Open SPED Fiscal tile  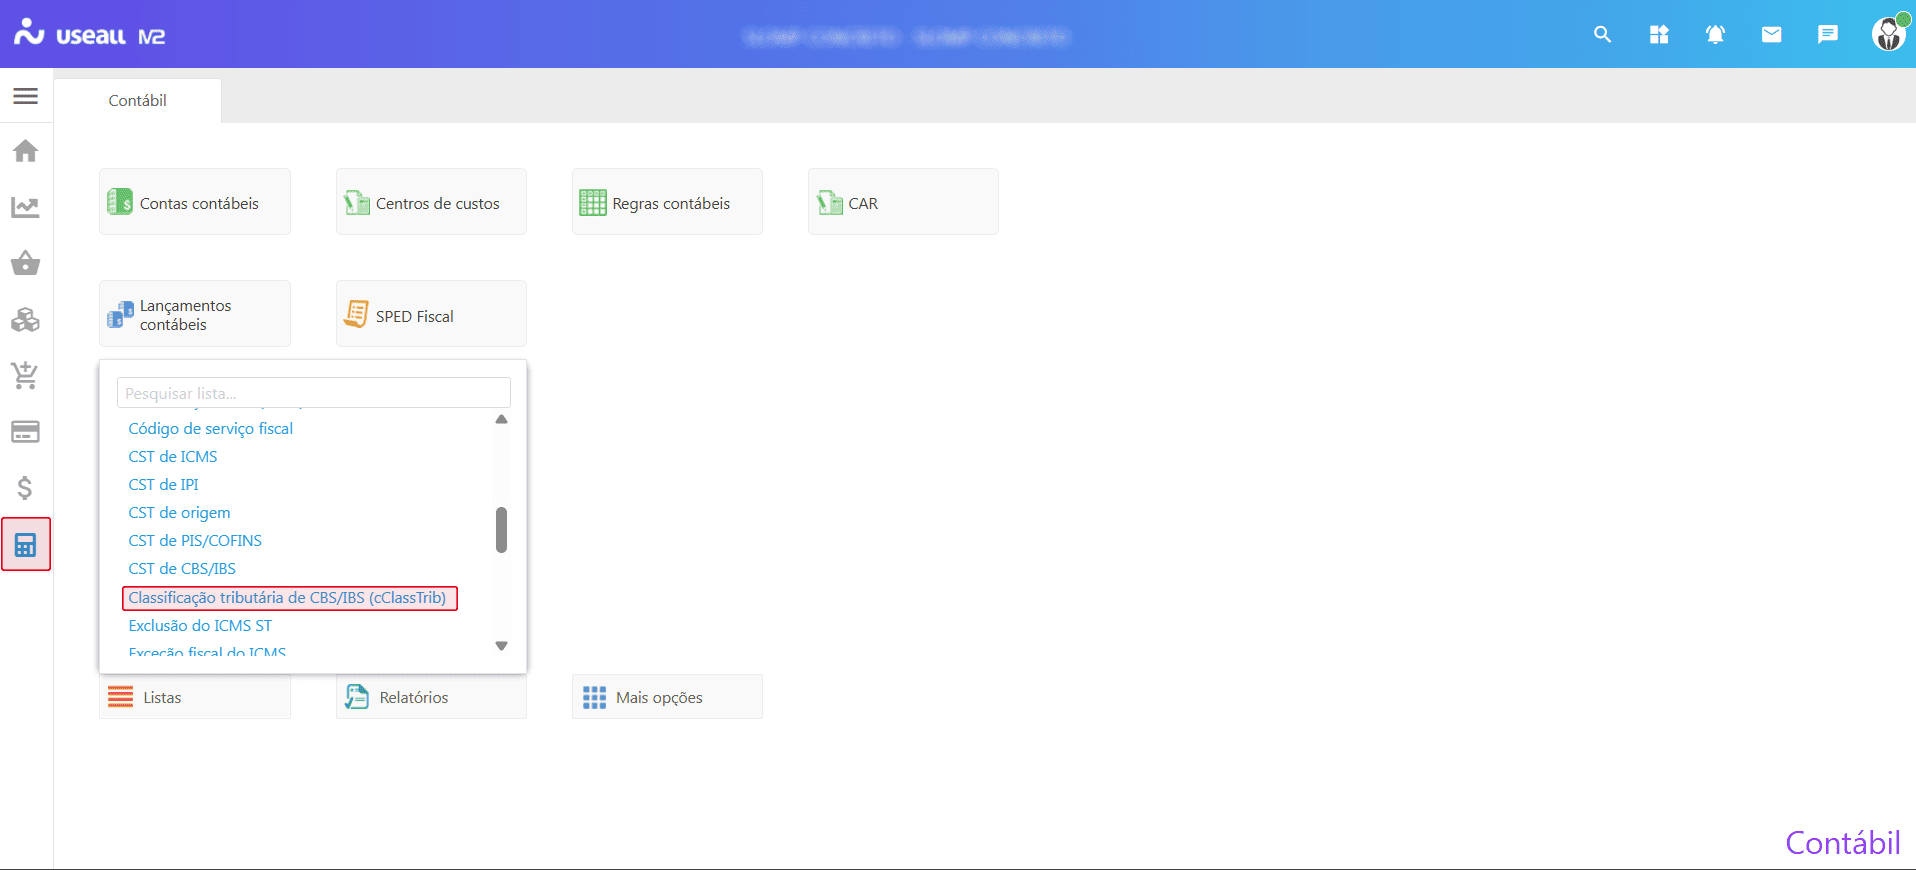(431, 315)
